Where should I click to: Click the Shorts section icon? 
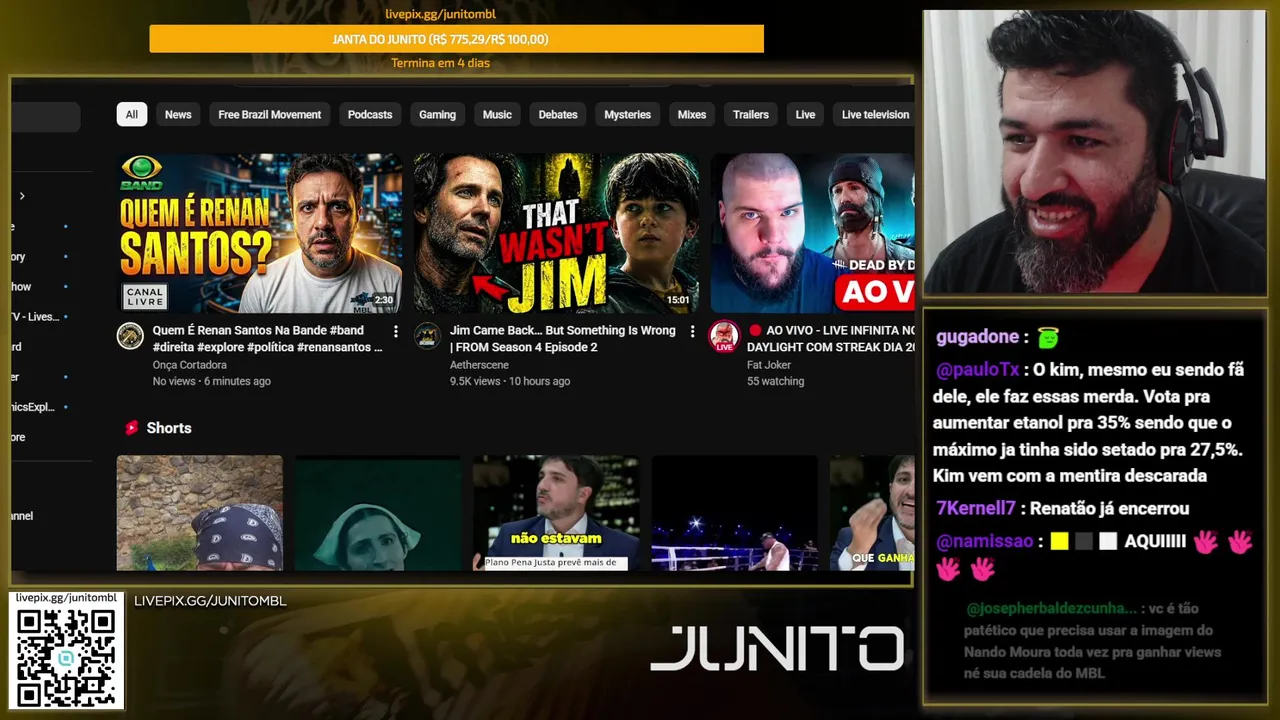[131, 428]
